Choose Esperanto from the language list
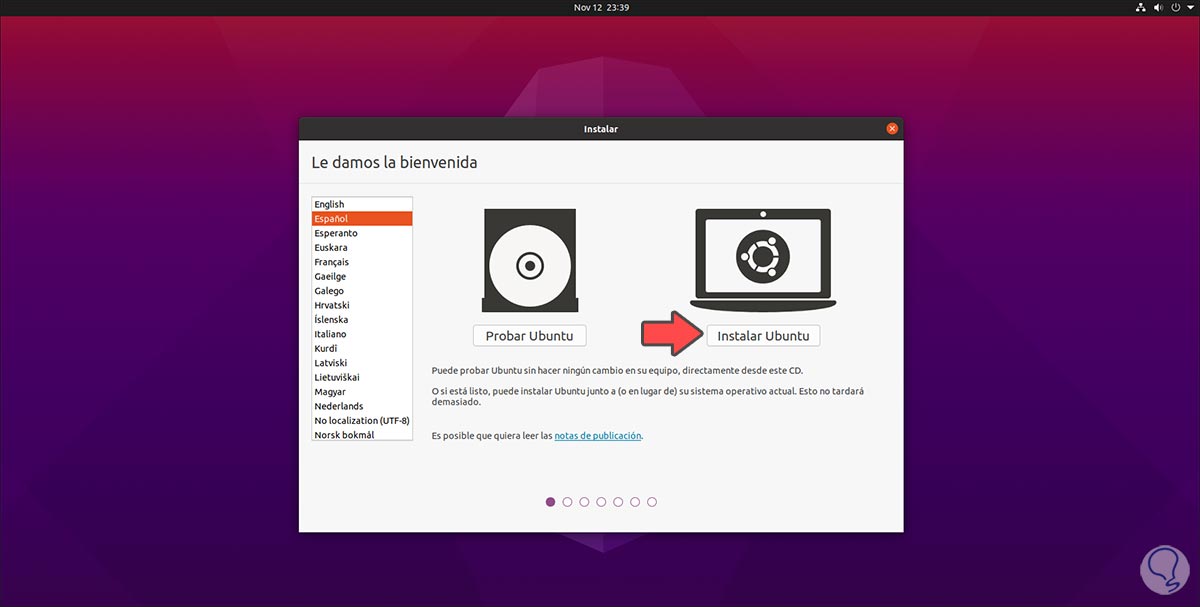This screenshot has width=1200, height=607. click(362, 233)
